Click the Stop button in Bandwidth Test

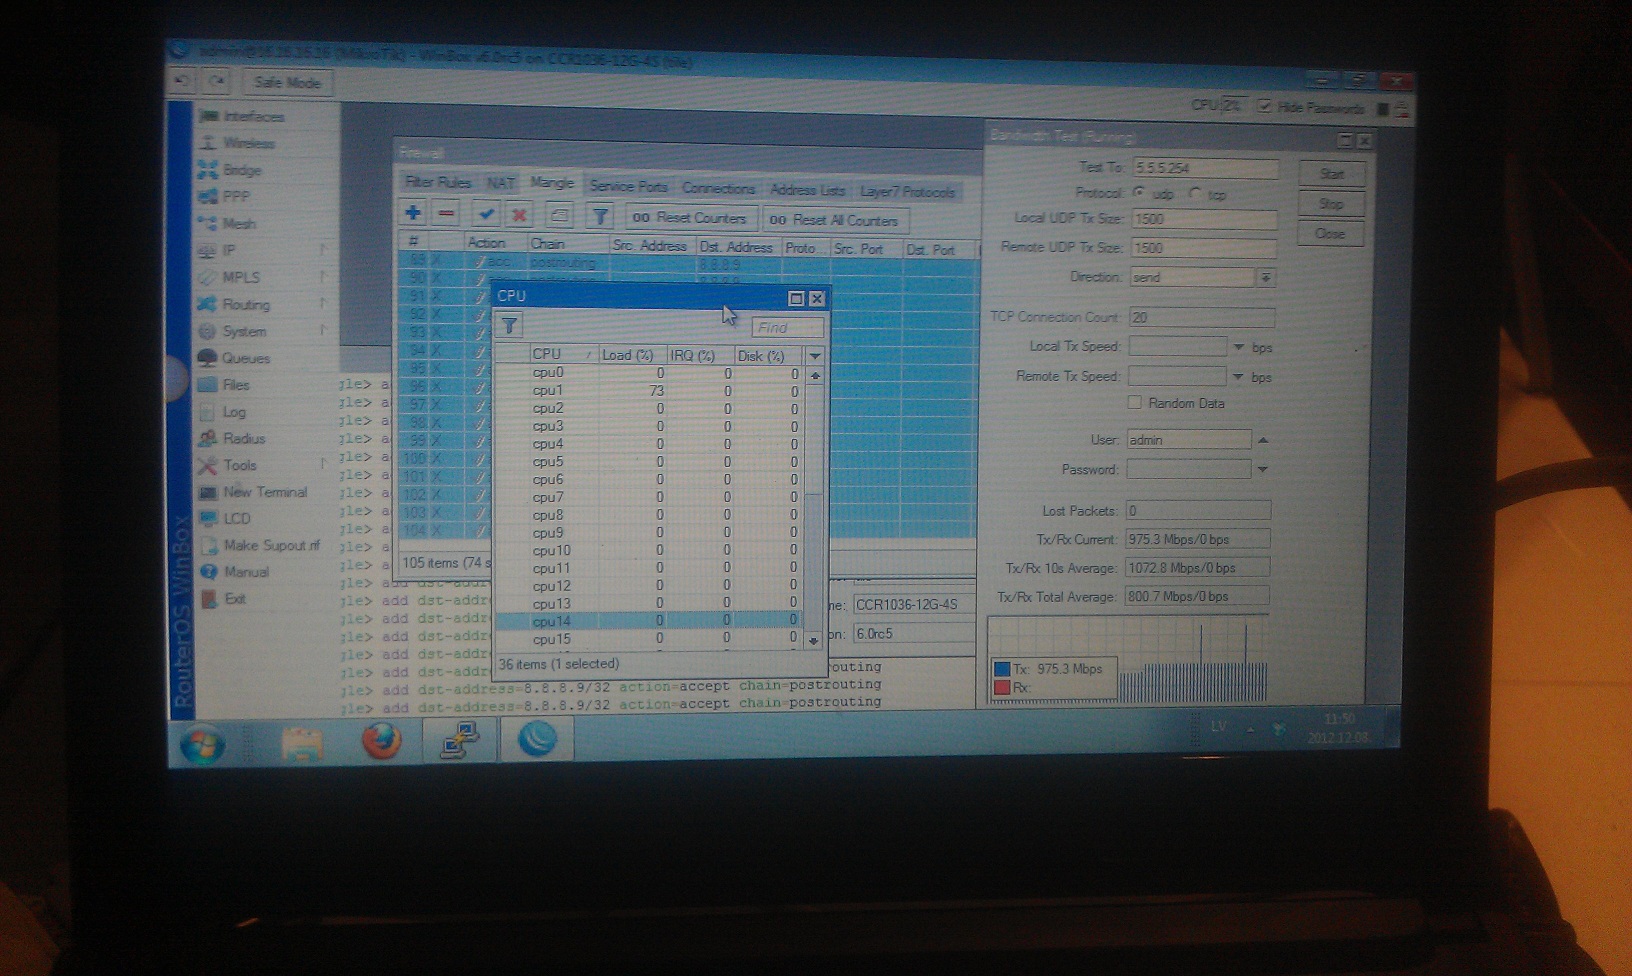(x=1331, y=204)
